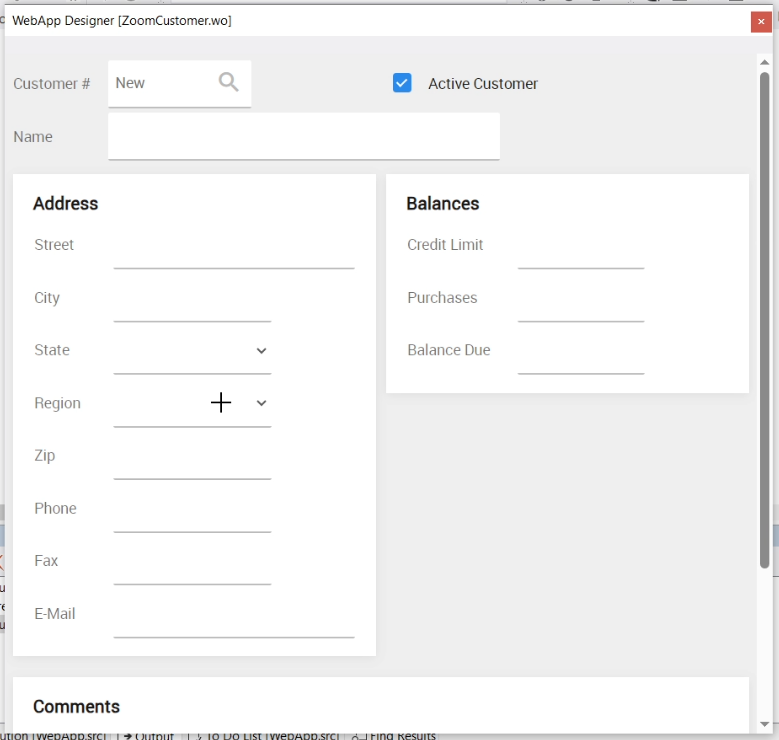The width and height of the screenshot is (779, 740).
Task: Click the Fax input field
Action: [192, 566]
